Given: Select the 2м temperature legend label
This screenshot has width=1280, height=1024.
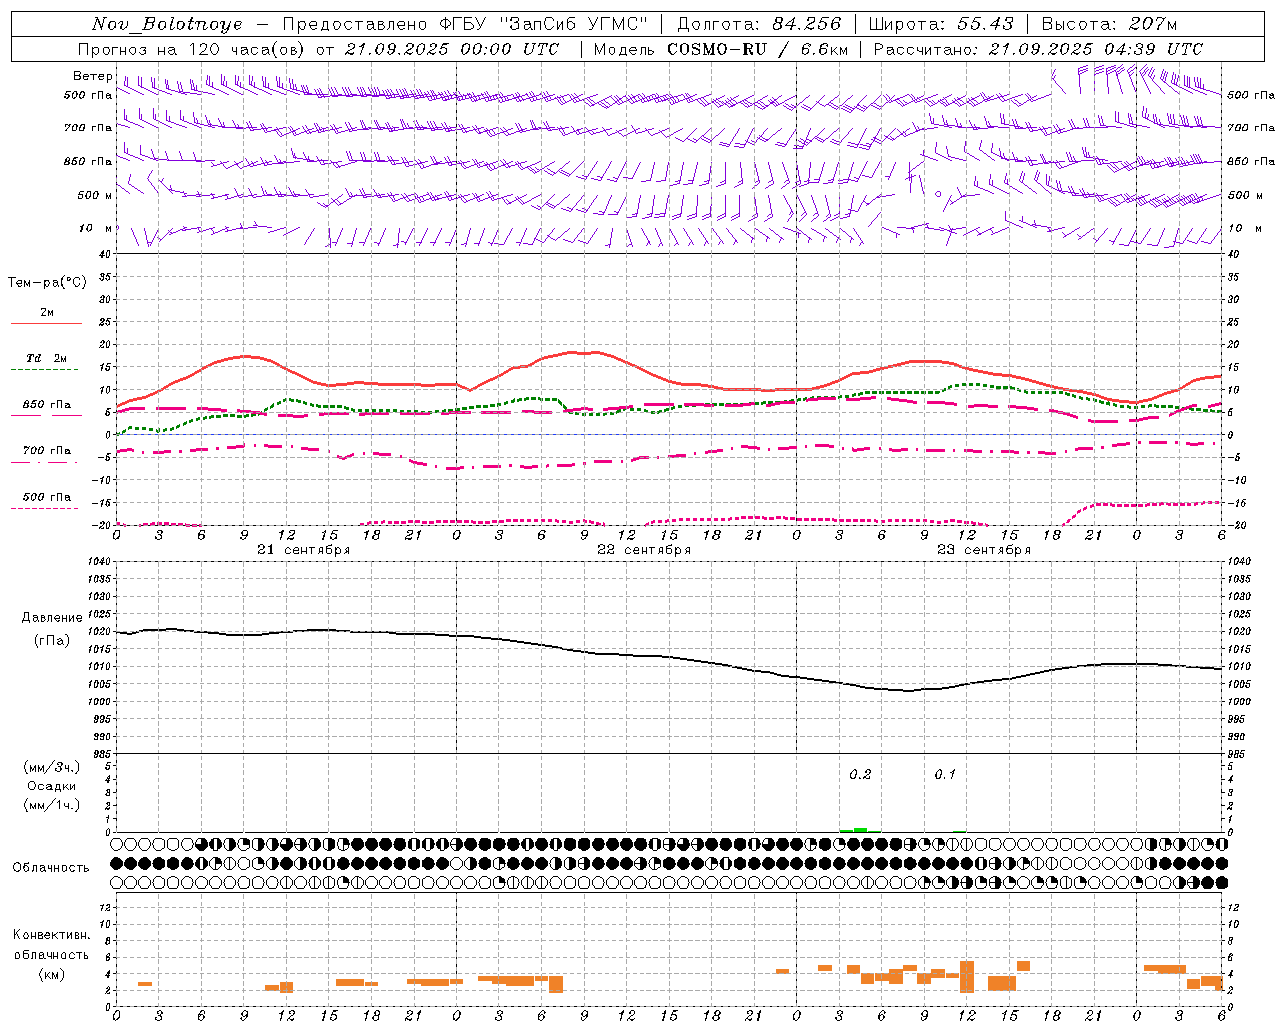Looking at the screenshot, I should (47, 312).
